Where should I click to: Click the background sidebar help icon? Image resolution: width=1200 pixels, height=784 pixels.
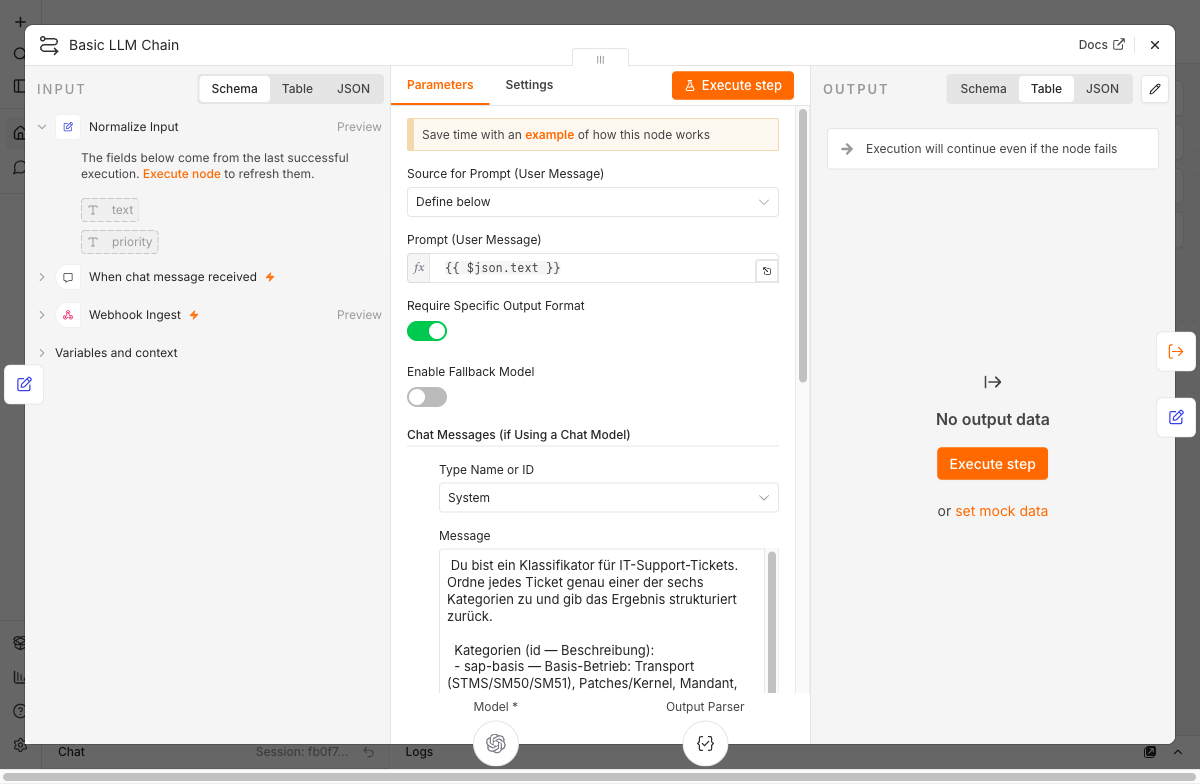coord(19,711)
